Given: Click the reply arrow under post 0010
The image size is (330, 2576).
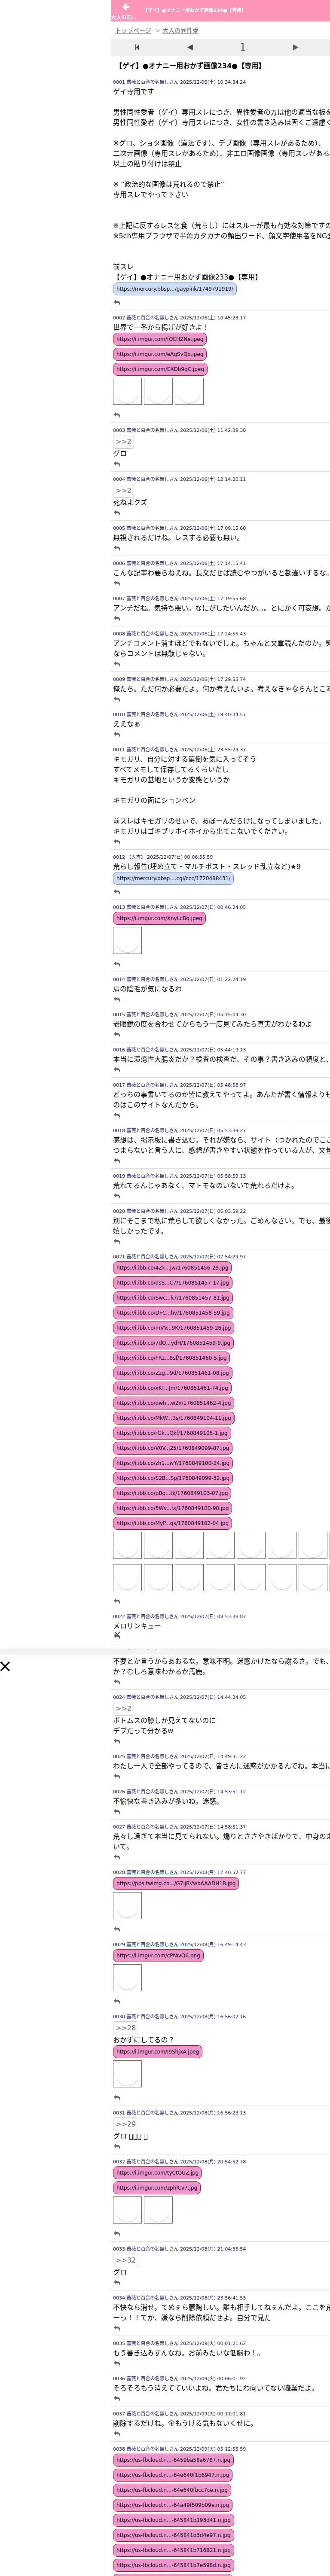Looking at the screenshot, I should (x=117, y=734).
